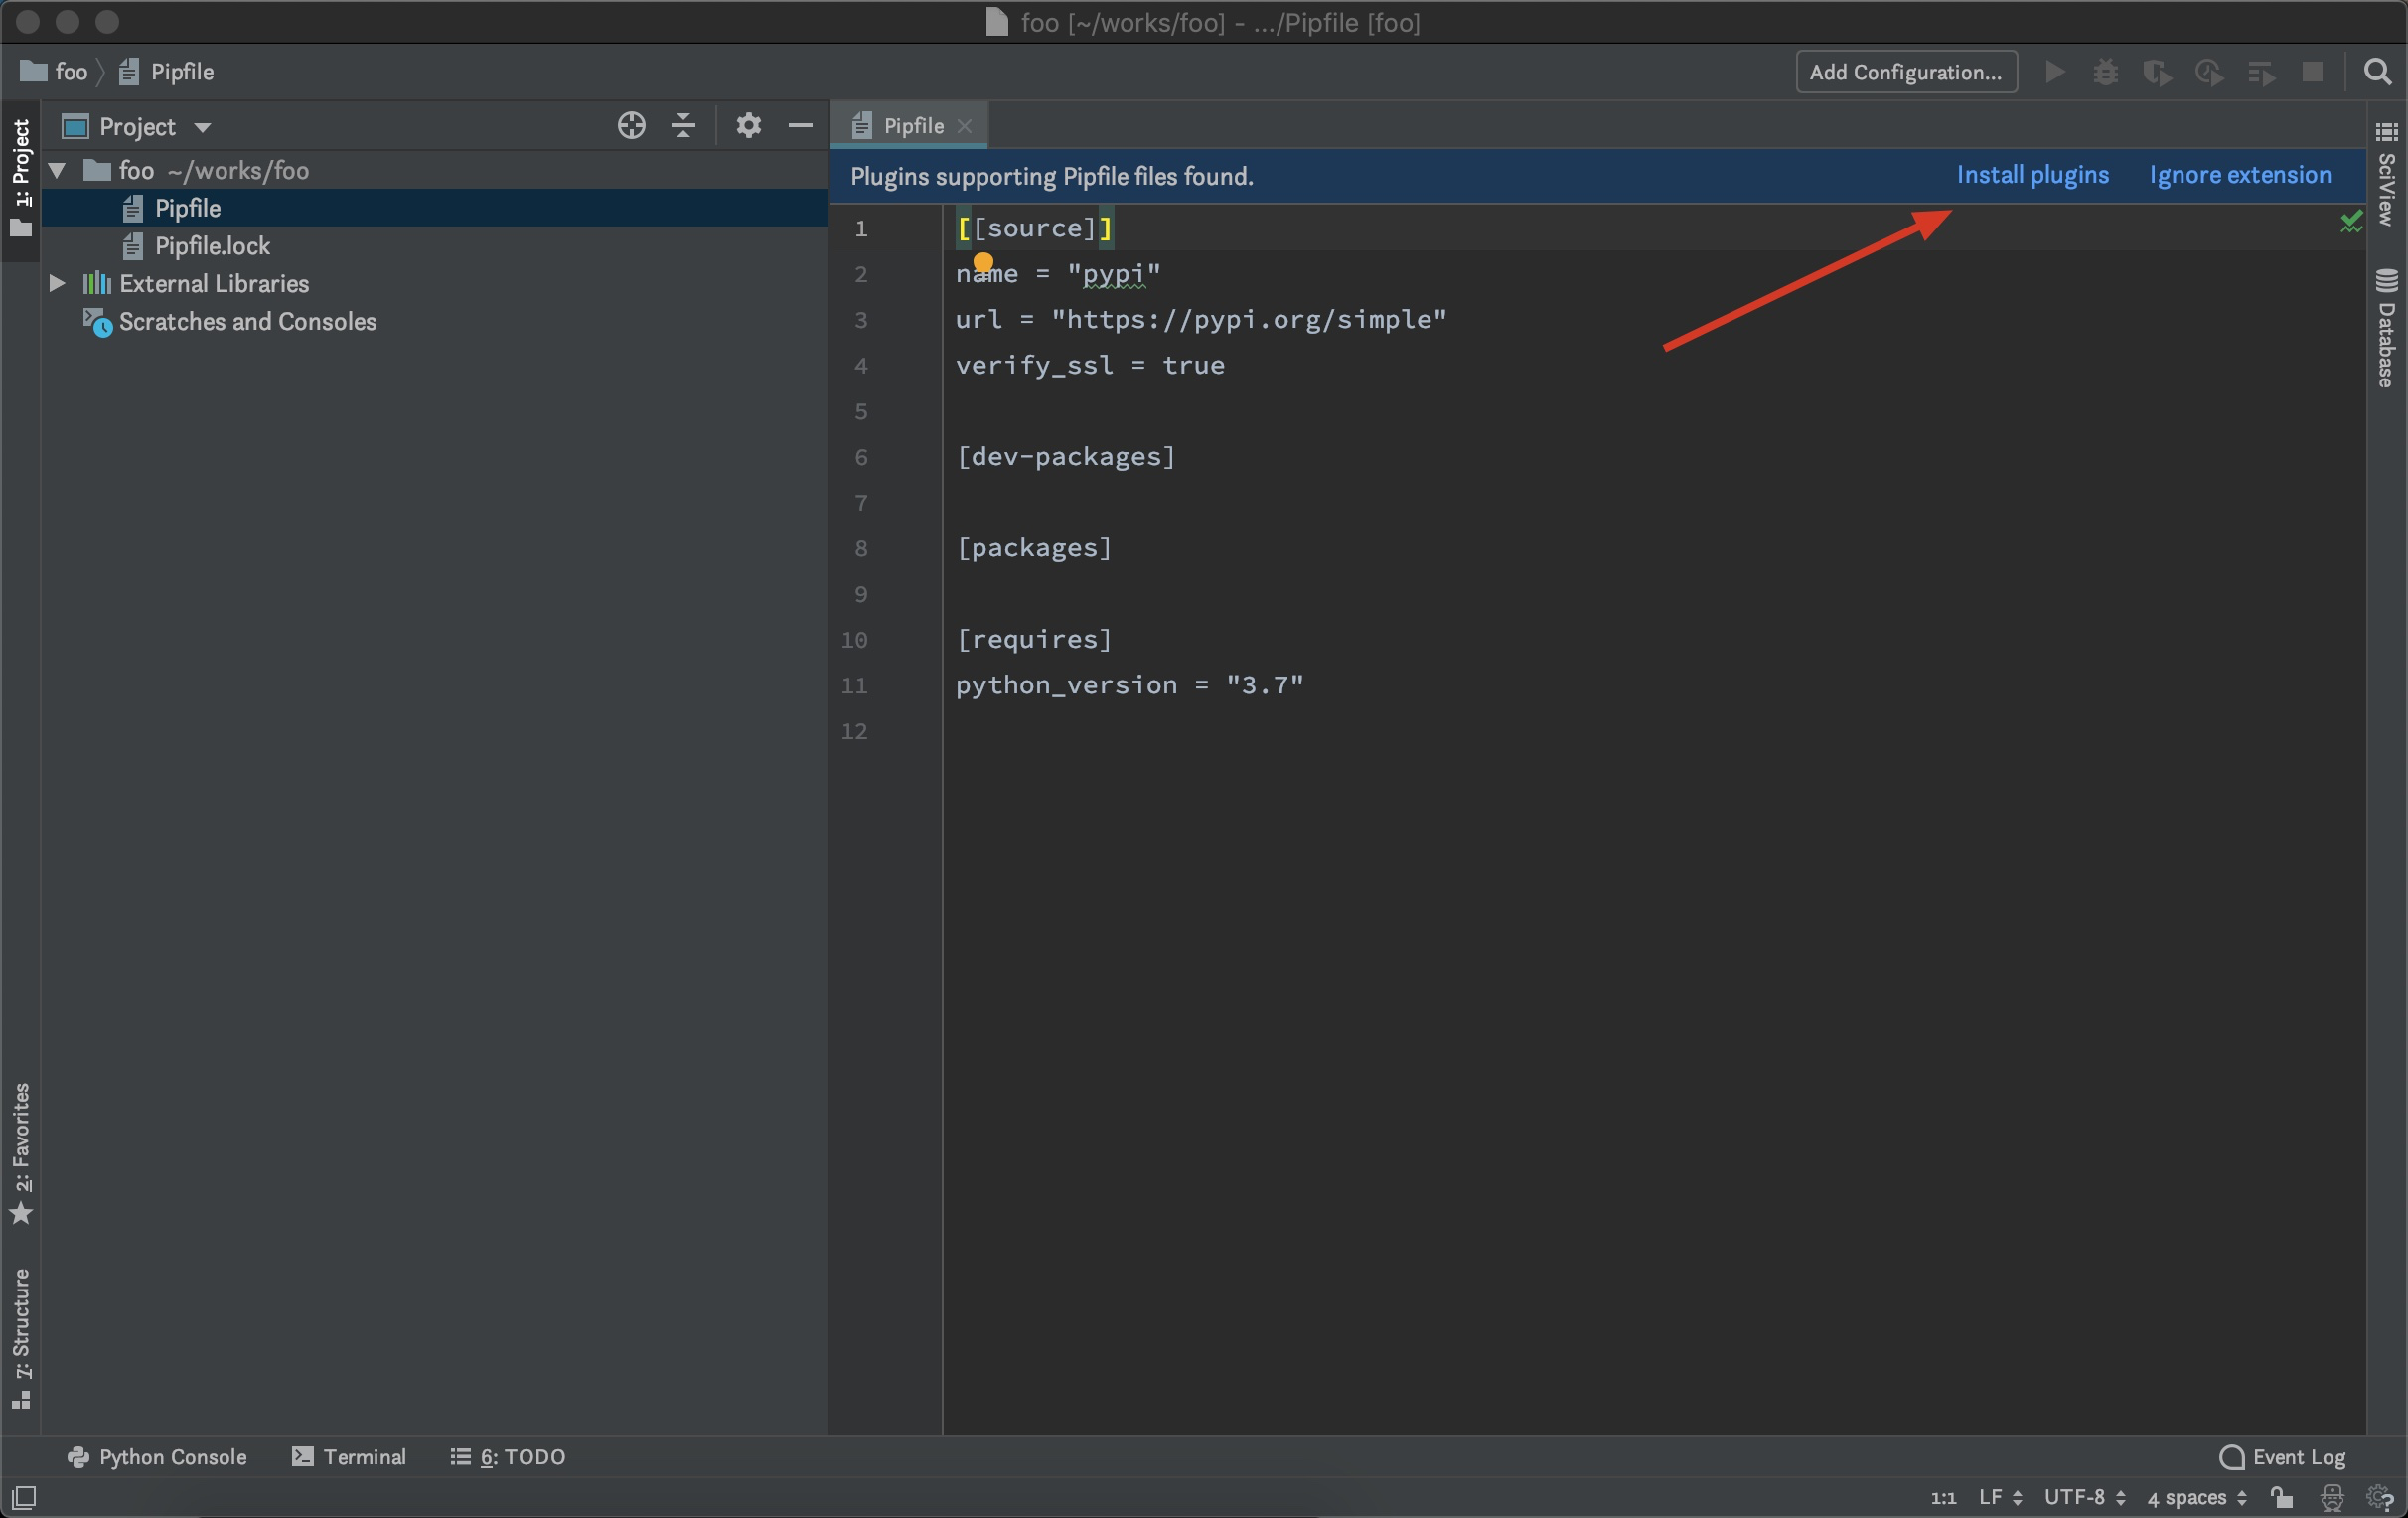Open Project panel settings gear
Image resolution: width=2408 pixels, height=1518 pixels.
tap(748, 126)
